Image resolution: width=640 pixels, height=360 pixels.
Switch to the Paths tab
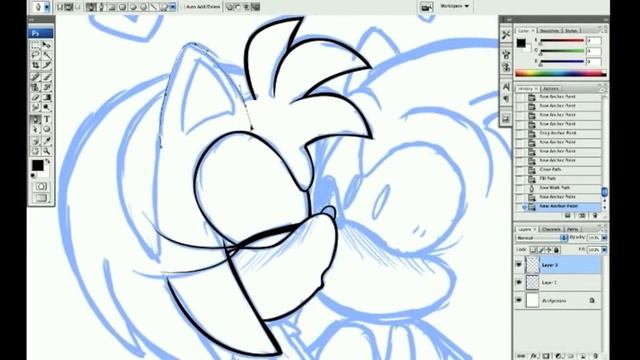(573, 229)
